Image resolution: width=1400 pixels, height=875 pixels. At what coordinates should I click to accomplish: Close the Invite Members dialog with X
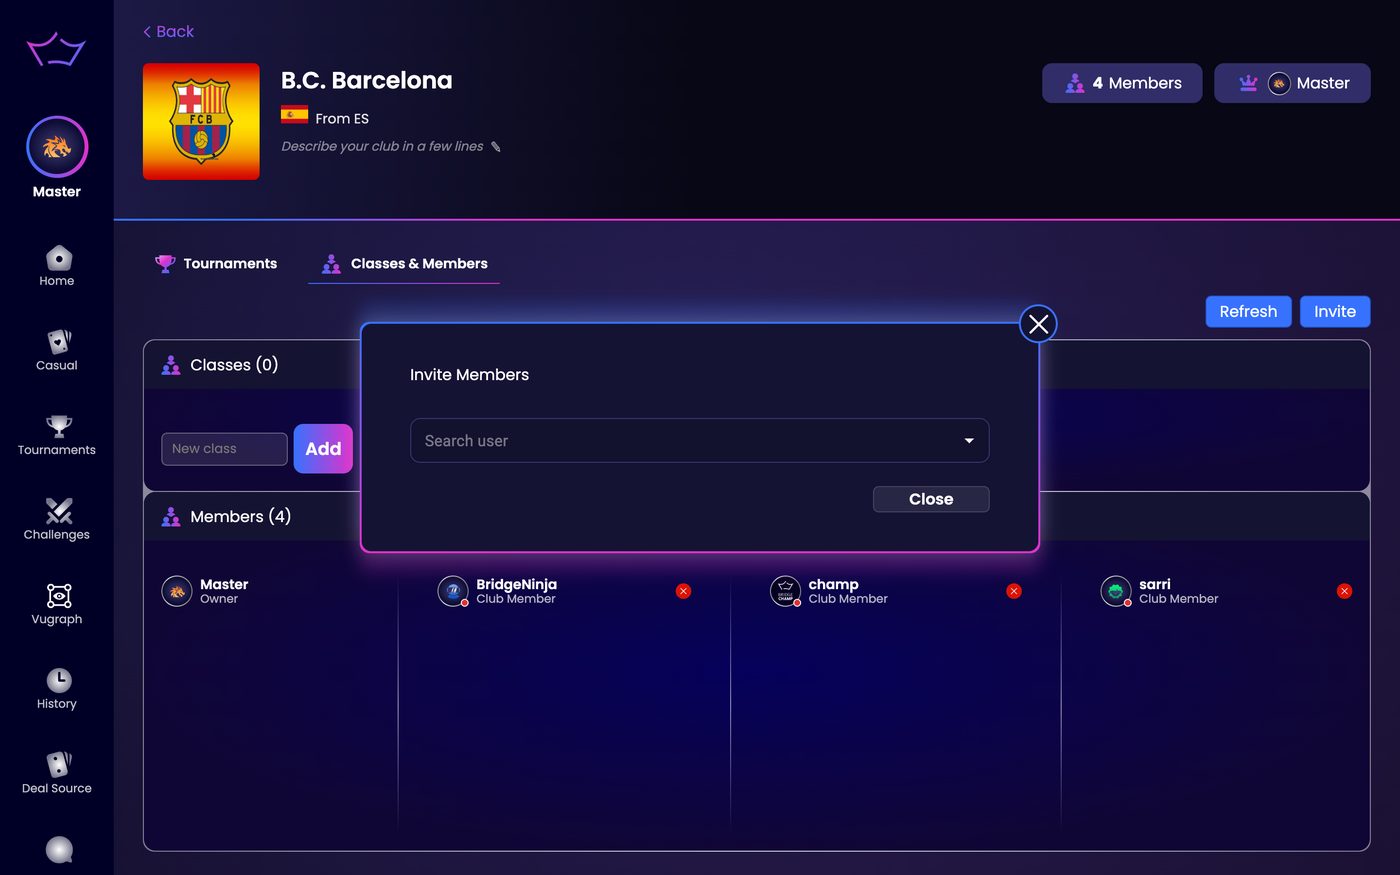(1038, 324)
